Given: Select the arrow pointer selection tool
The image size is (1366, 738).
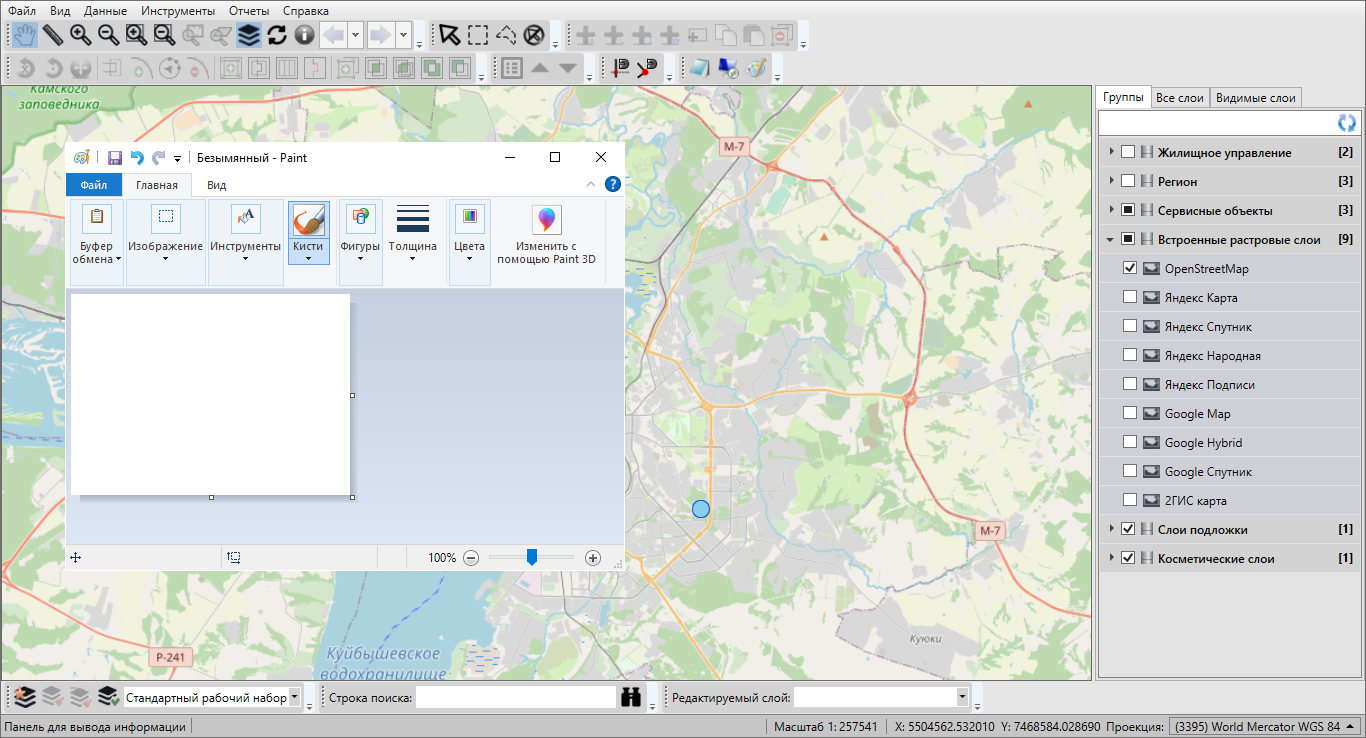Looking at the screenshot, I should [x=450, y=35].
